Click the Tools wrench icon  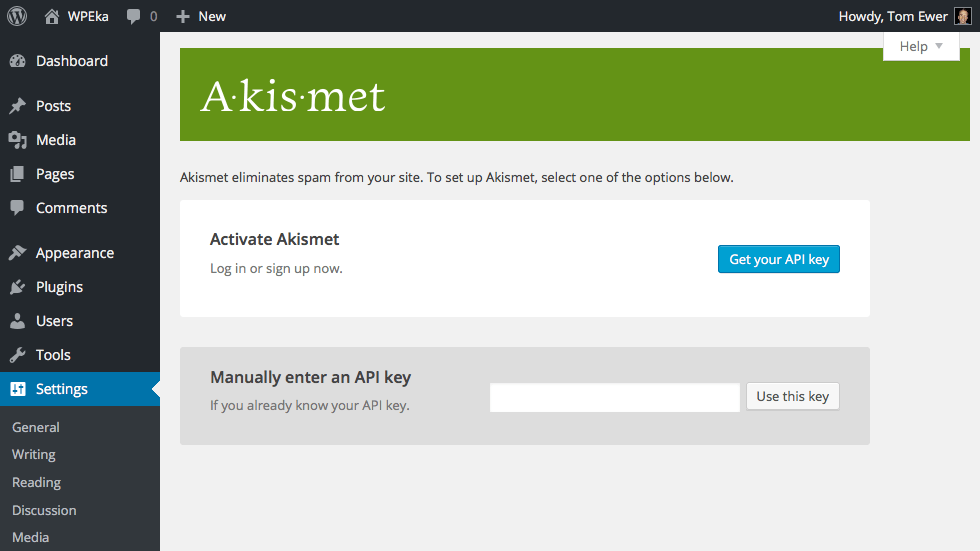(x=17, y=355)
